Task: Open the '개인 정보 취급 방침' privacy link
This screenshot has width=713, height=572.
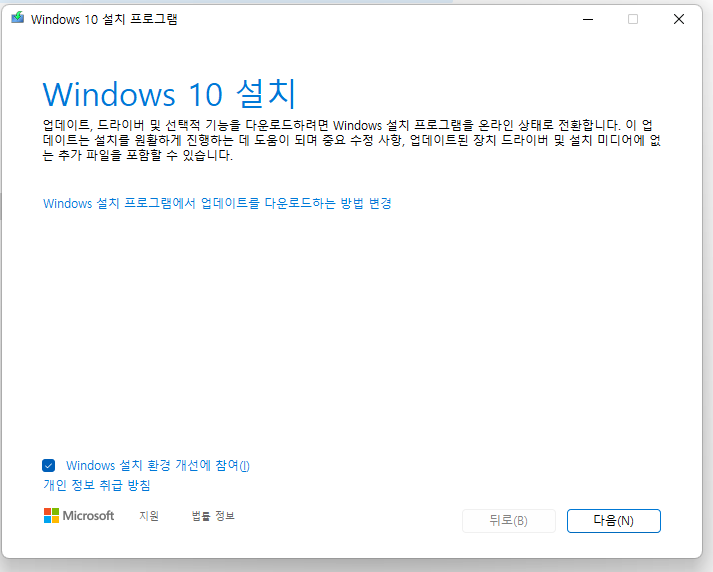Action: pyautogui.click(x=97, y=485)
